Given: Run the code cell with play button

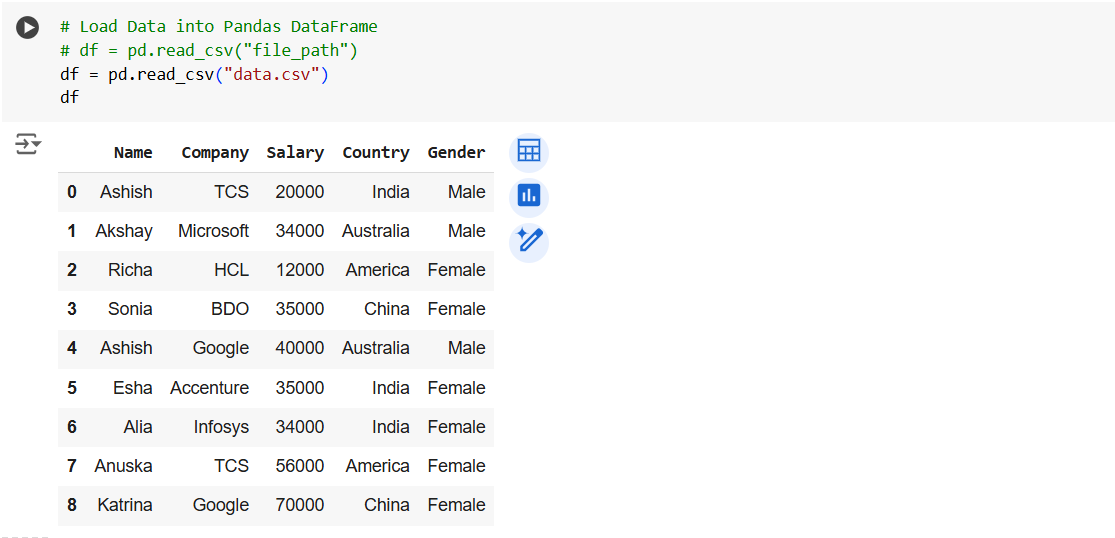Looking at the screenshot, I should click(28, 28).
